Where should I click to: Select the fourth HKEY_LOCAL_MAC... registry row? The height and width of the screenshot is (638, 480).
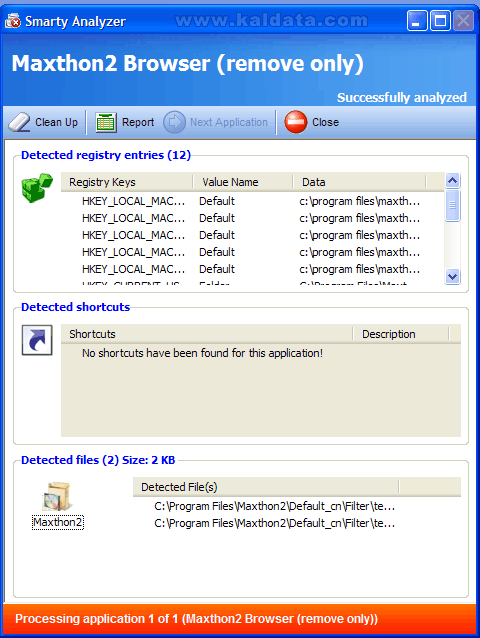(x=252, y=252)
